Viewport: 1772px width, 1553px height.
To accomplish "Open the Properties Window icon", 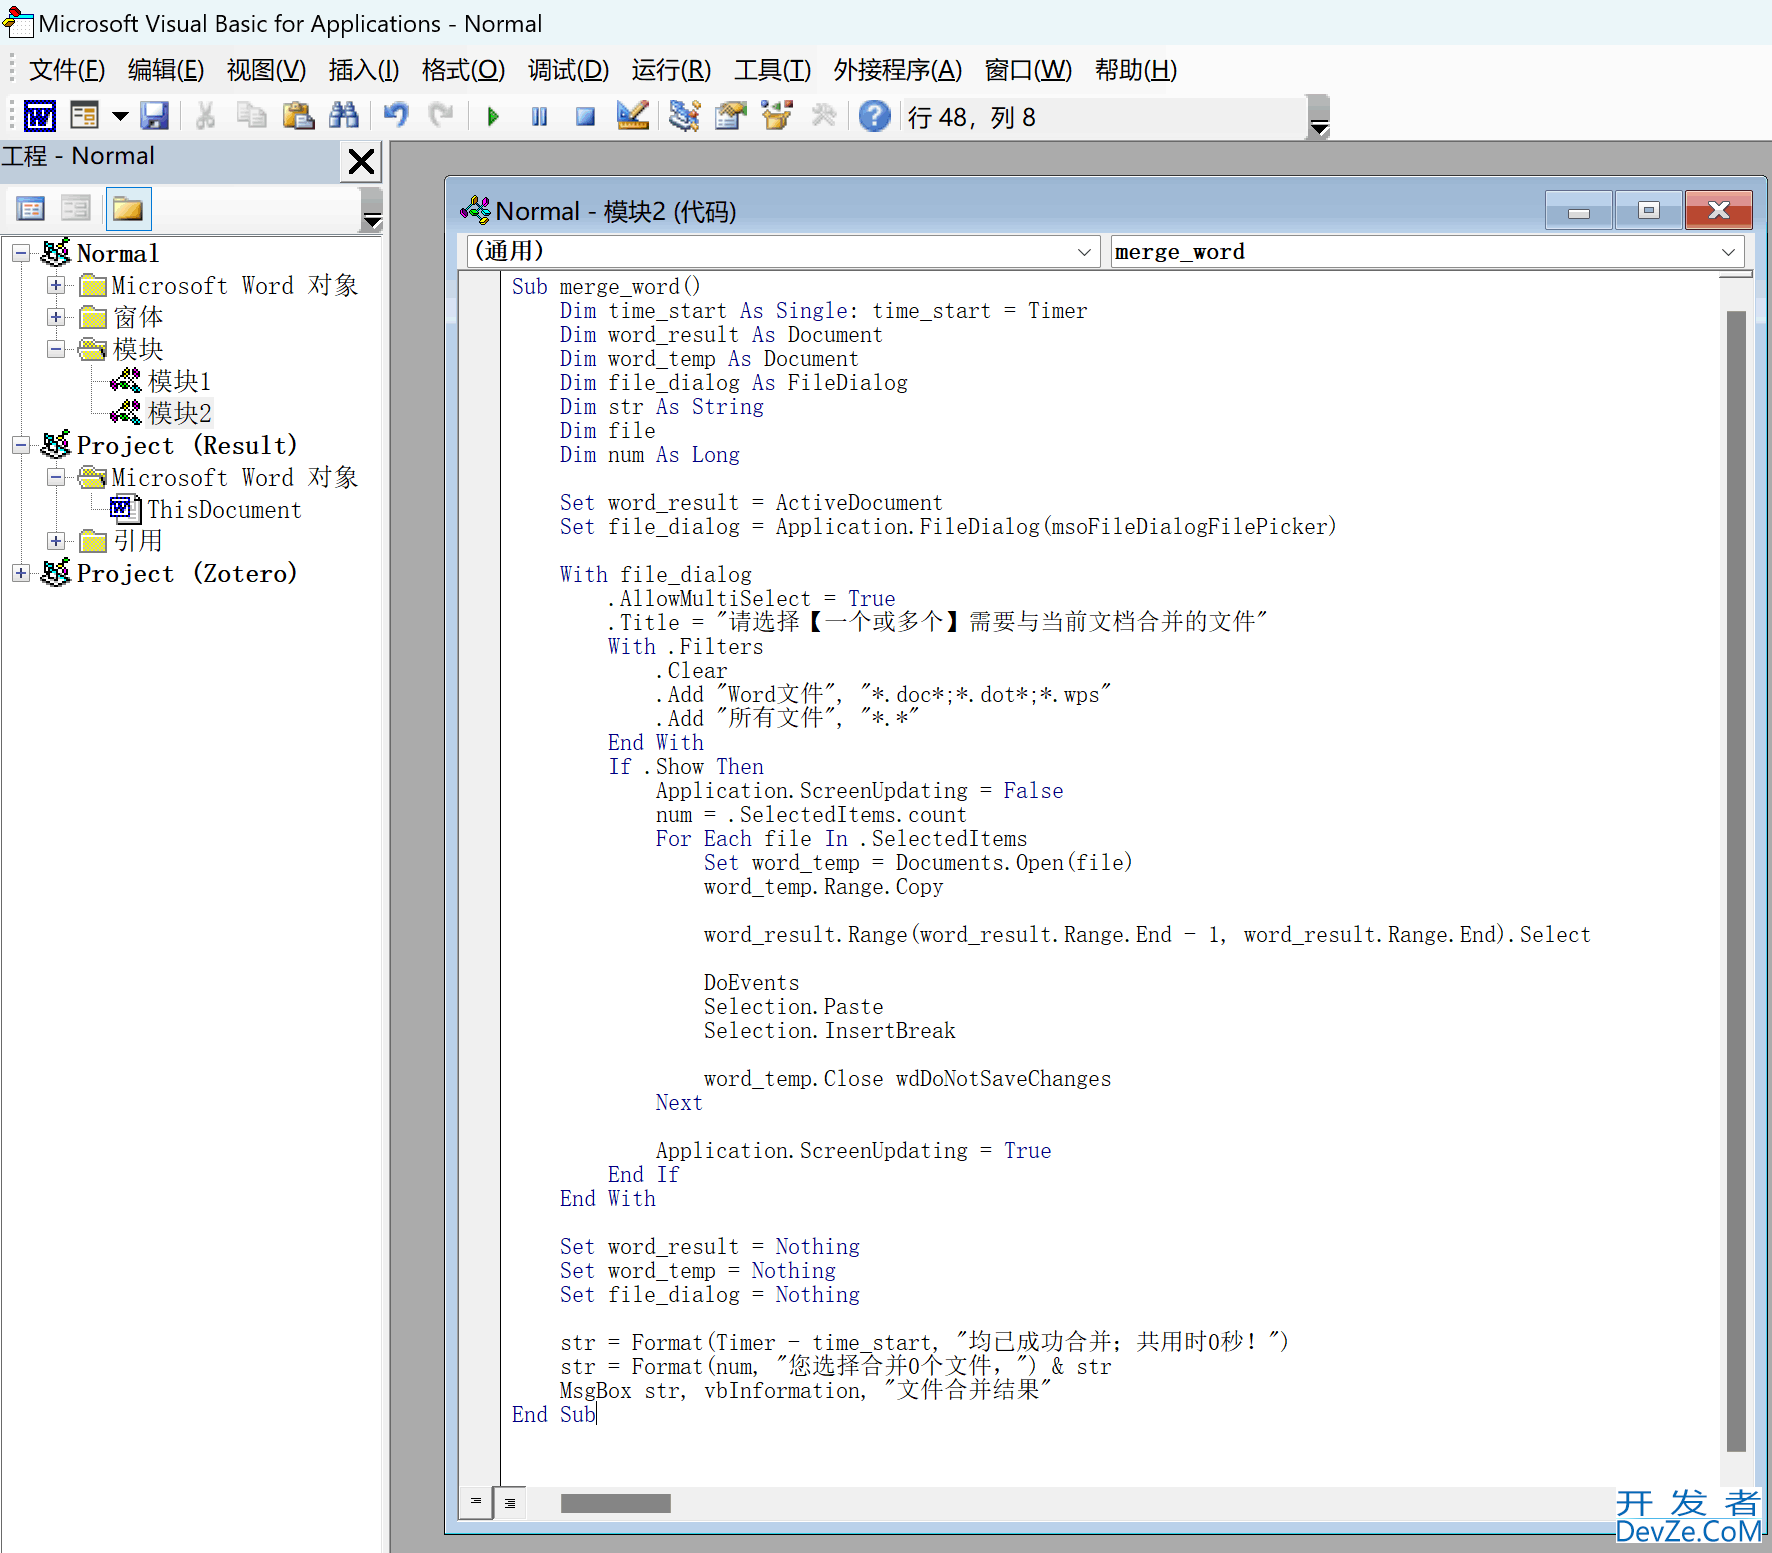I will (731, 117).
